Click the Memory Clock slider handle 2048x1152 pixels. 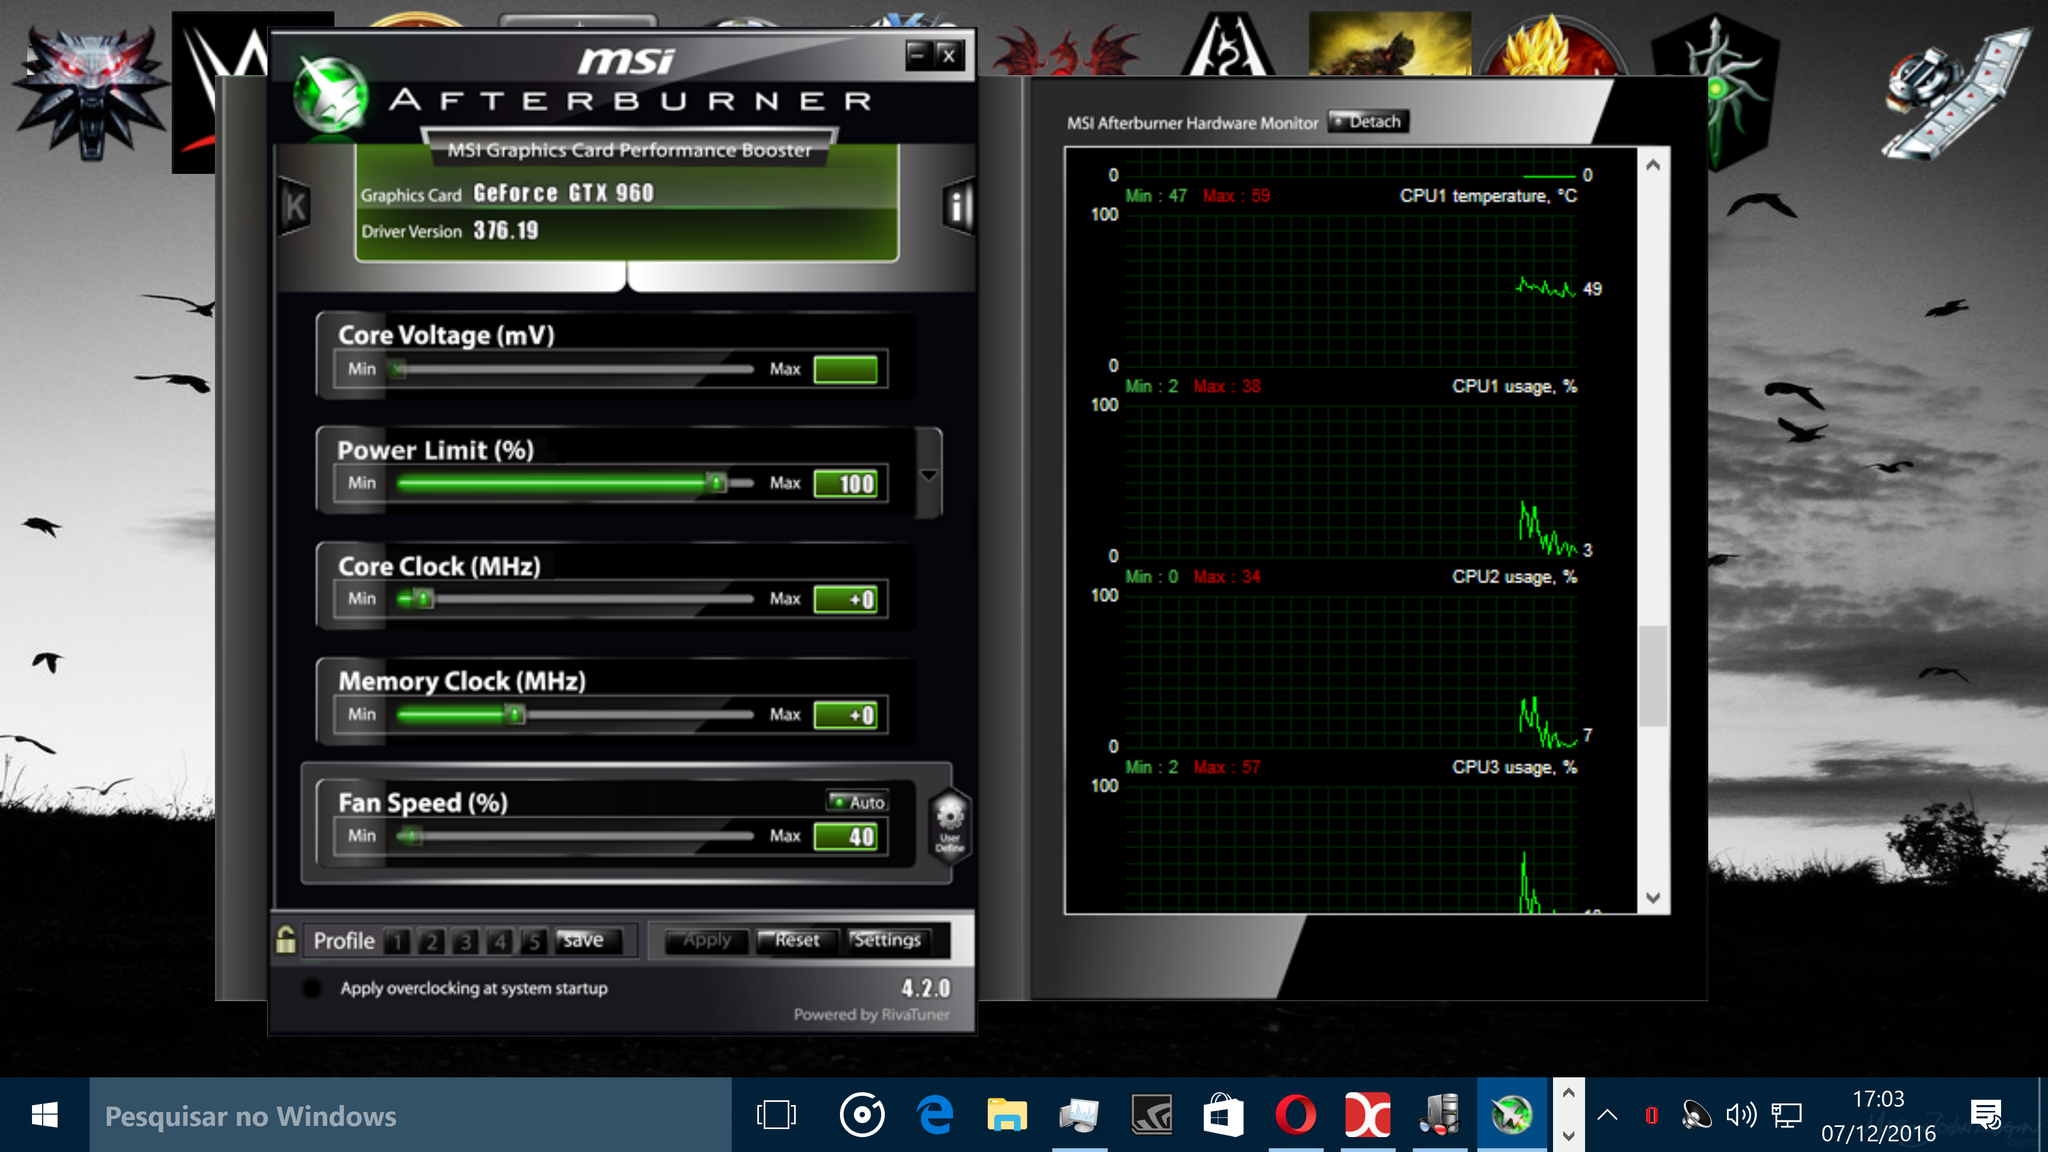pos(516,714)
